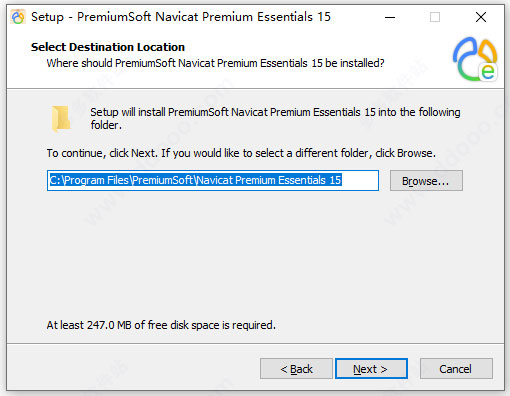Focus the destination folder path field

click(213, 180)
